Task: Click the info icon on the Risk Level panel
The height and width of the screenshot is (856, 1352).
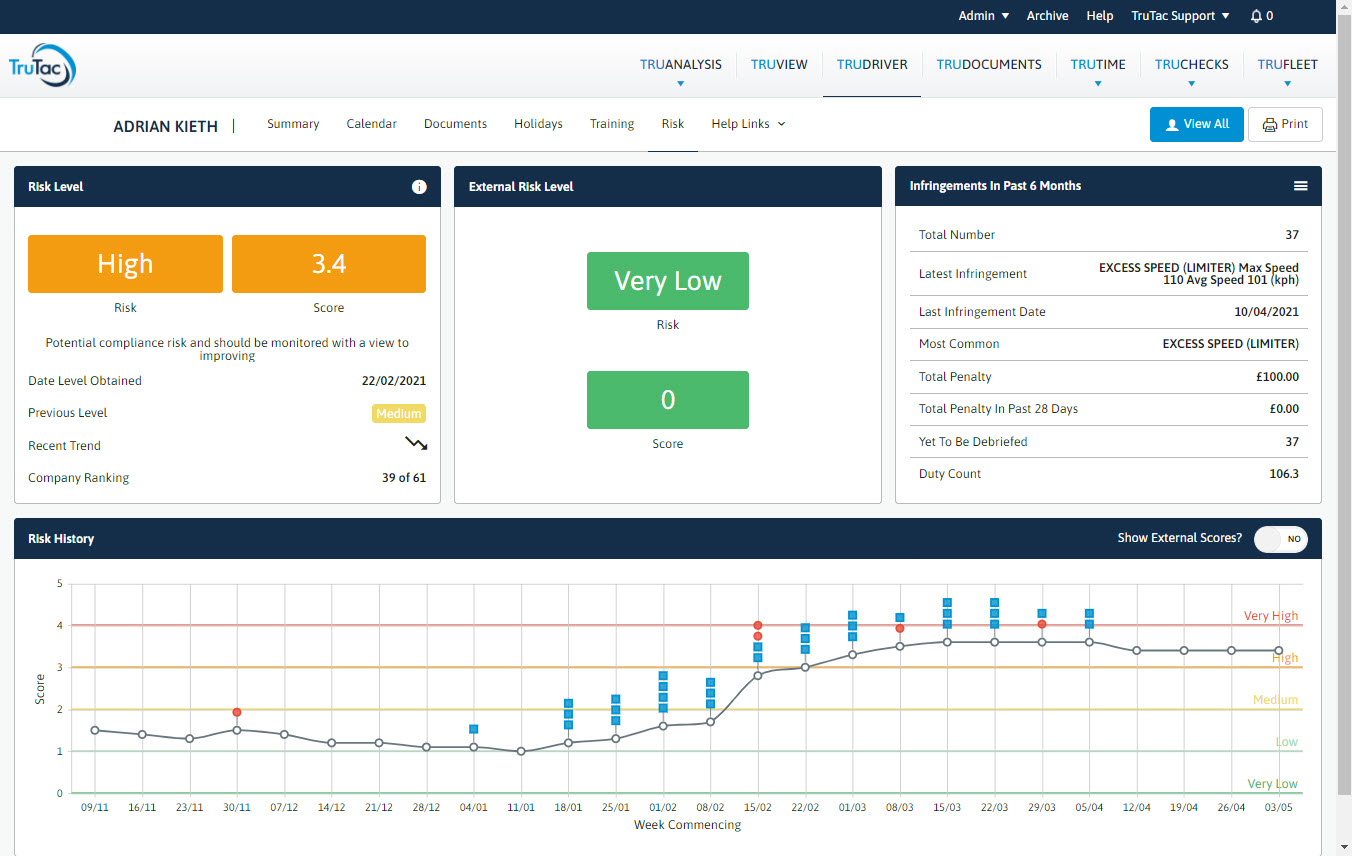Action: tap(419, 186)
